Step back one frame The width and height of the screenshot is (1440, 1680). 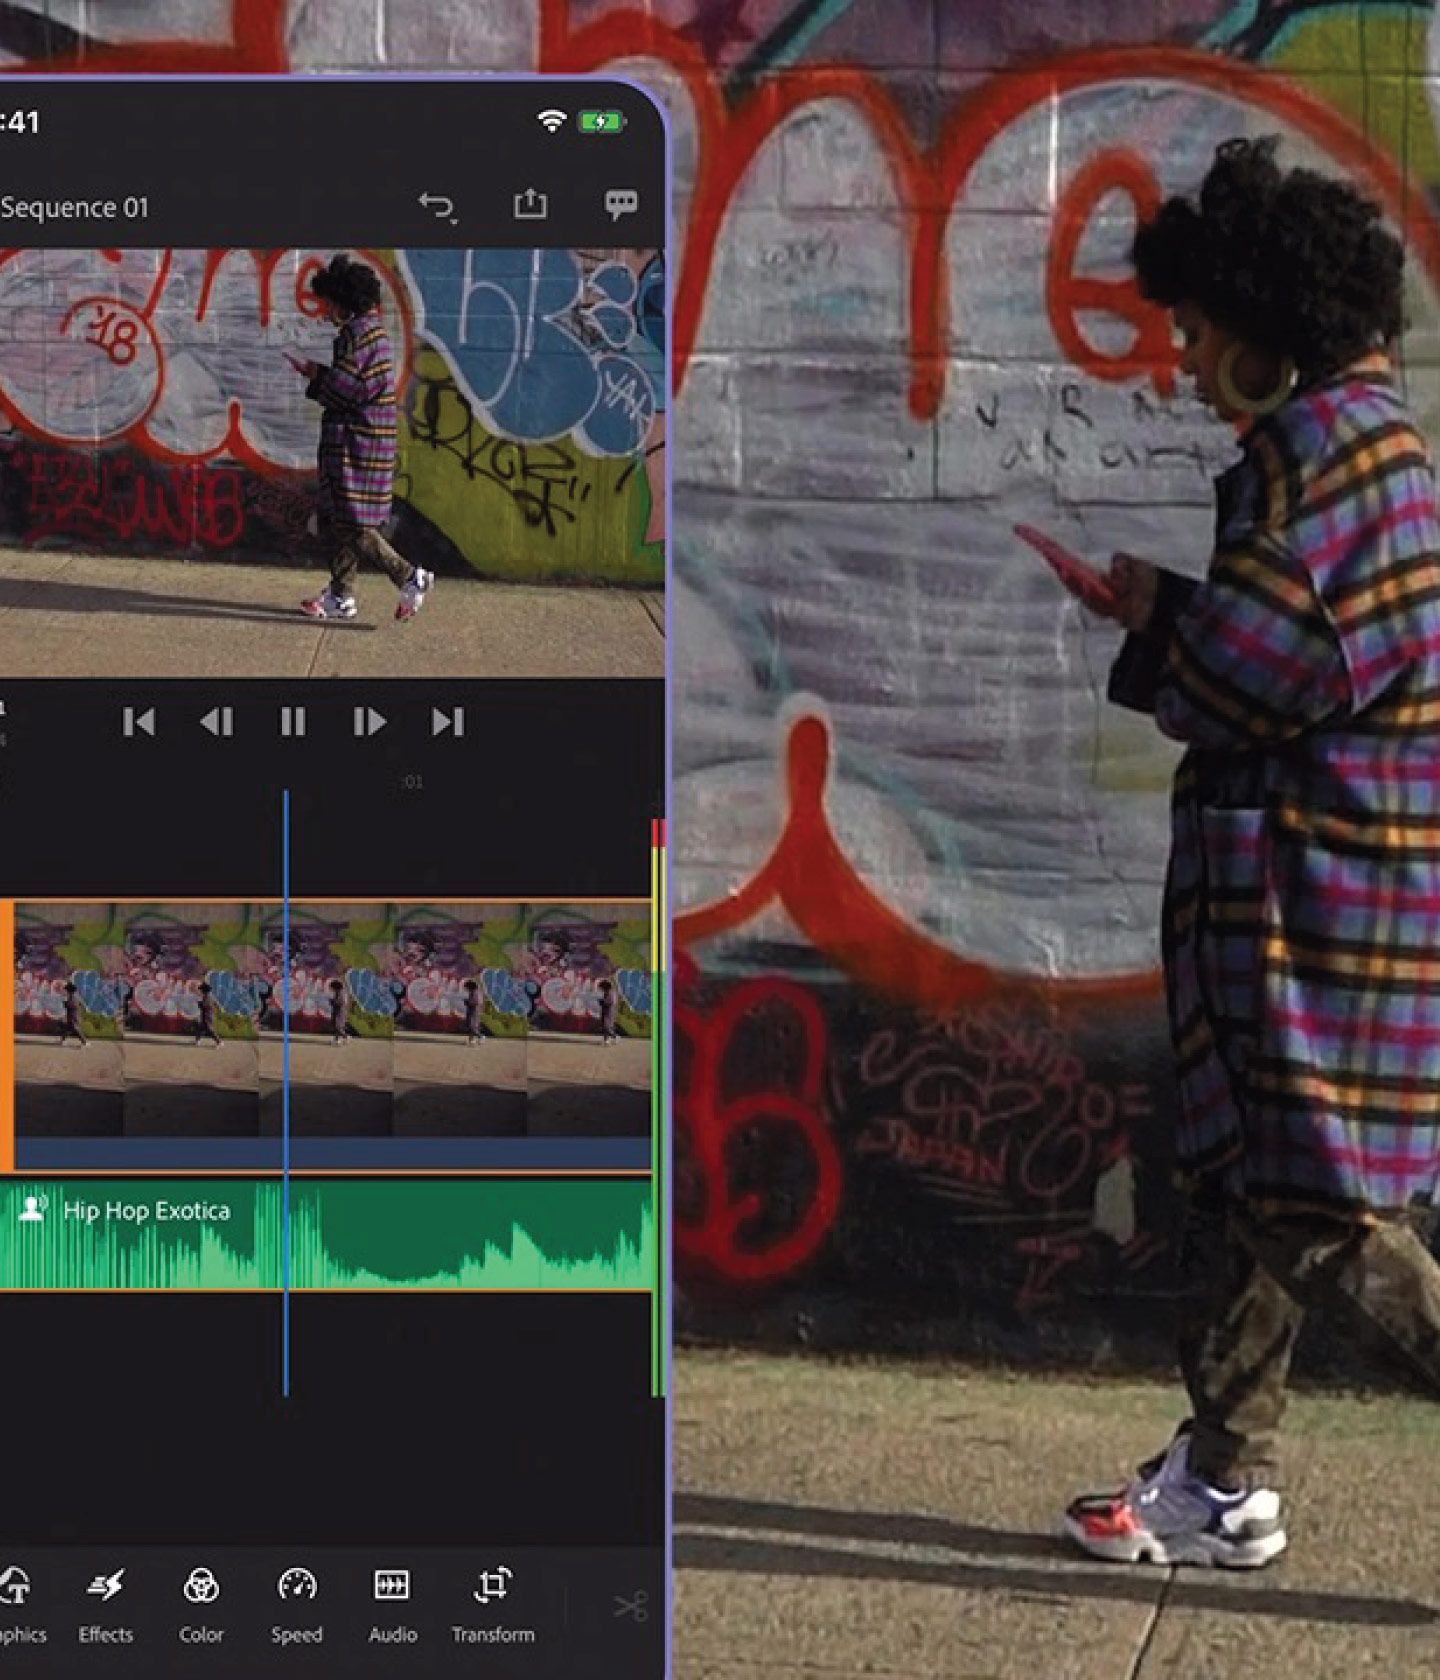tap(216, 722)
